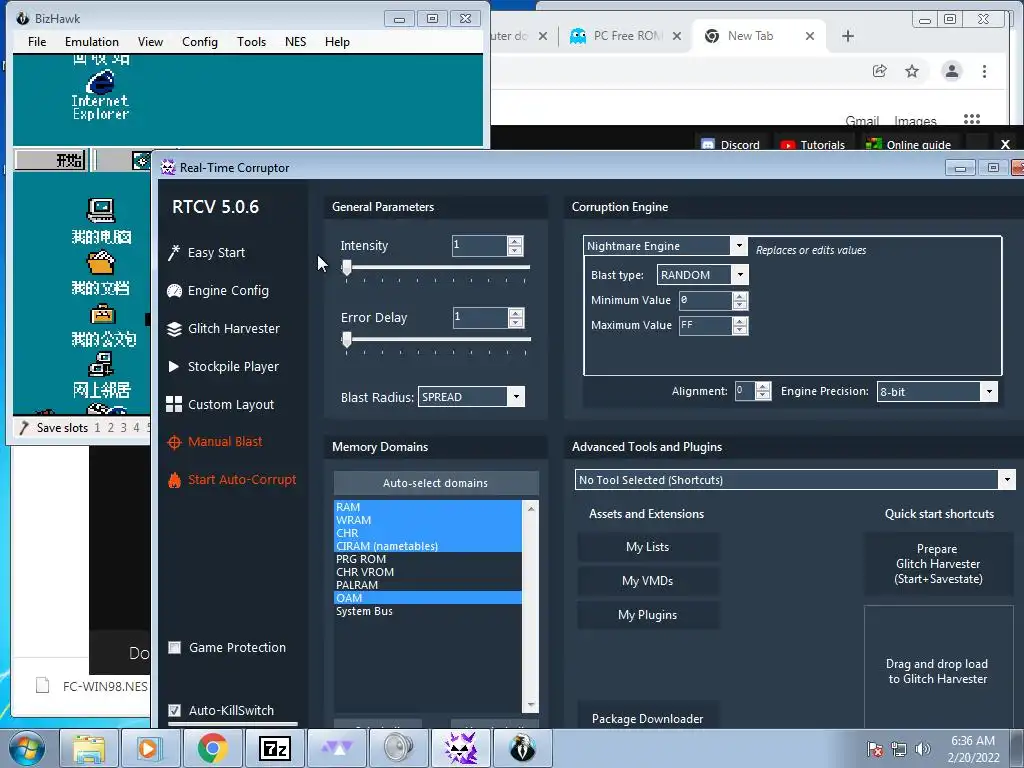Open the RTCV taskbar icon
Viewport: 1024px width, 768px height.
point(461,748)
